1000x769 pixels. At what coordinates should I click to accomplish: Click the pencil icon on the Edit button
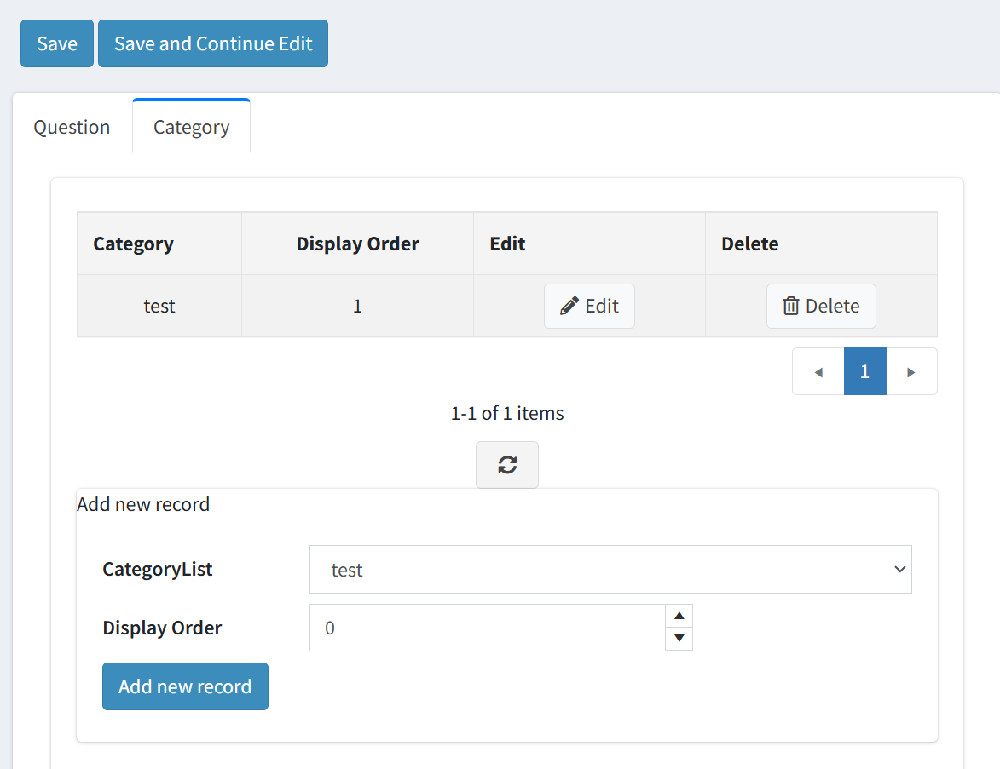click(569, 306)
